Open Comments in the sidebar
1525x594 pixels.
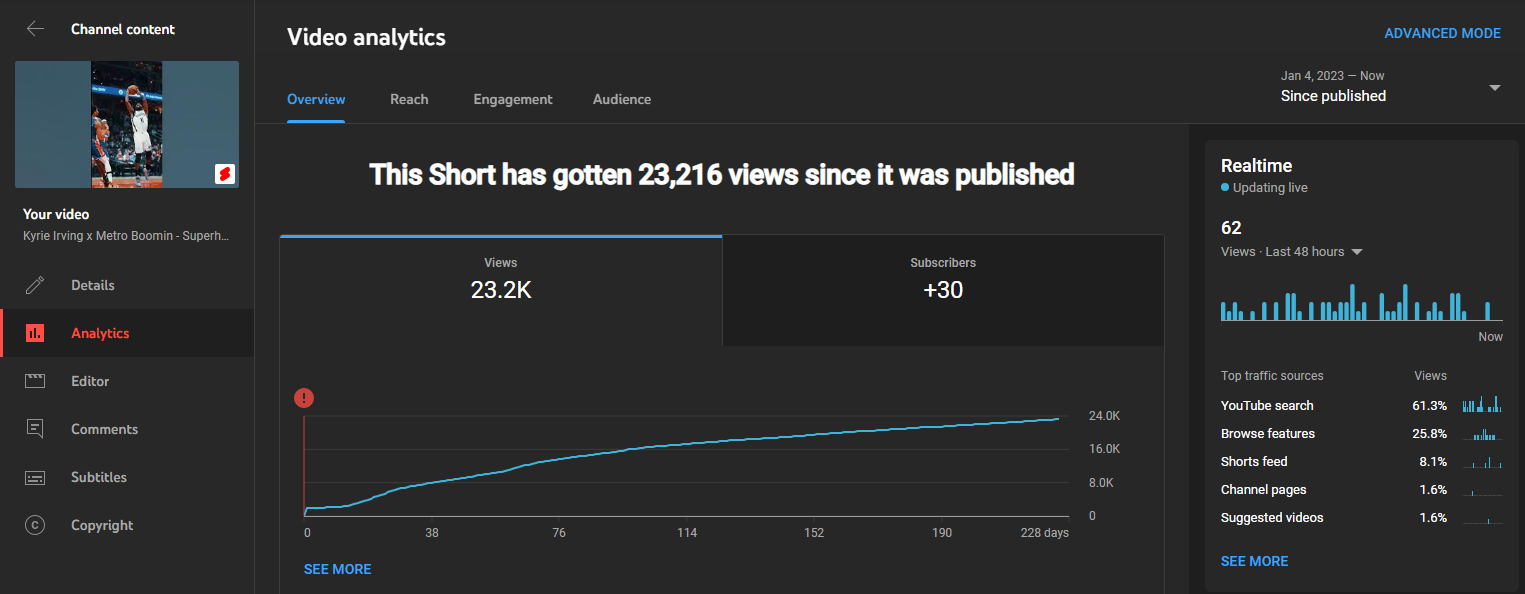coord(127,429)
